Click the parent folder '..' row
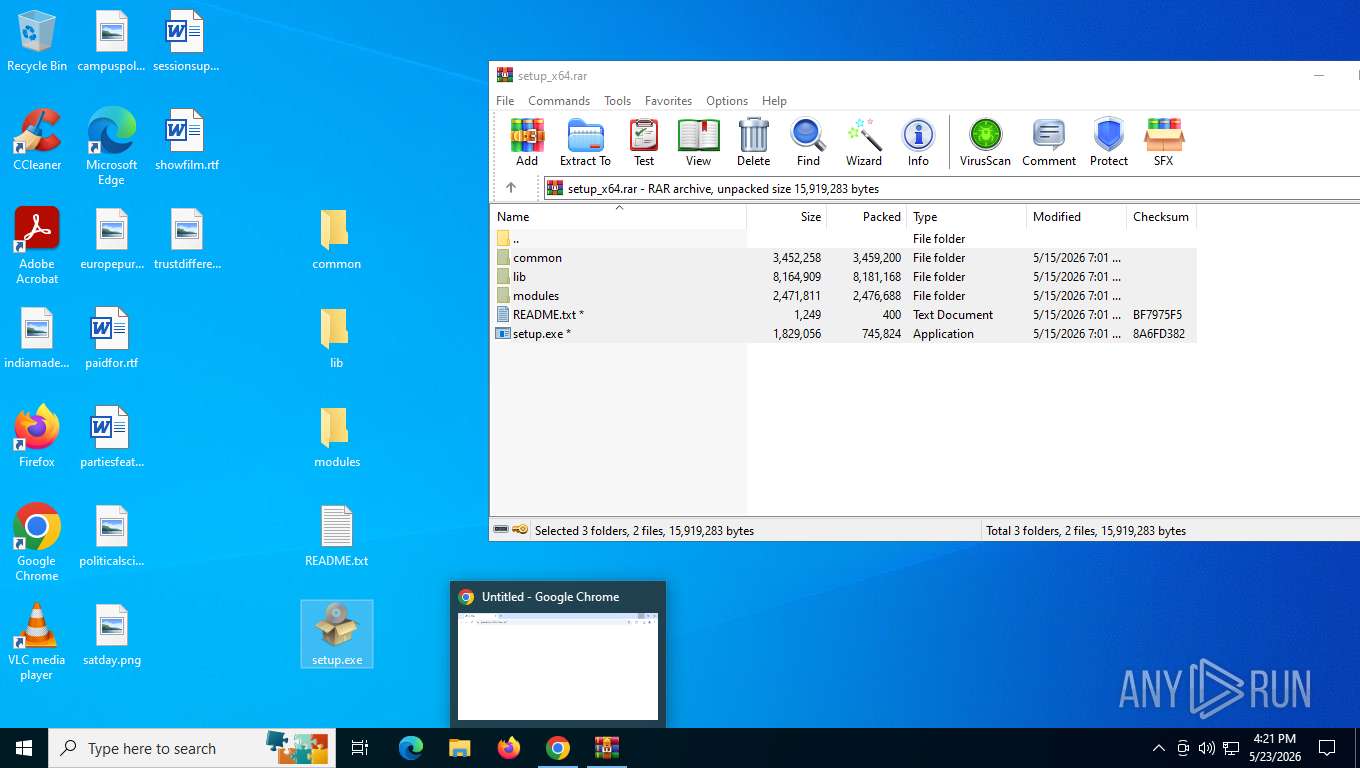This screenshot has width=1360, height=768. click(x=844, y=239)
